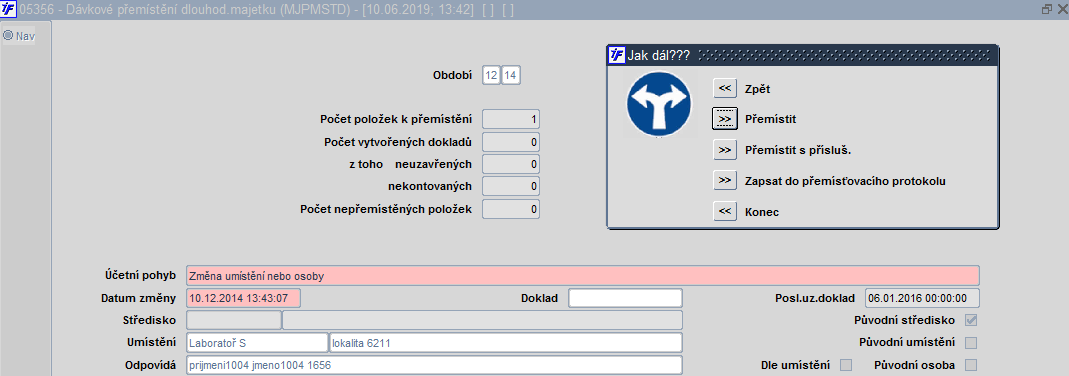Image resolution: width=1069 pixels, height=376 pixels.
Task: Click the >> button next to Přemístit
Action: [x=725, y=119]
